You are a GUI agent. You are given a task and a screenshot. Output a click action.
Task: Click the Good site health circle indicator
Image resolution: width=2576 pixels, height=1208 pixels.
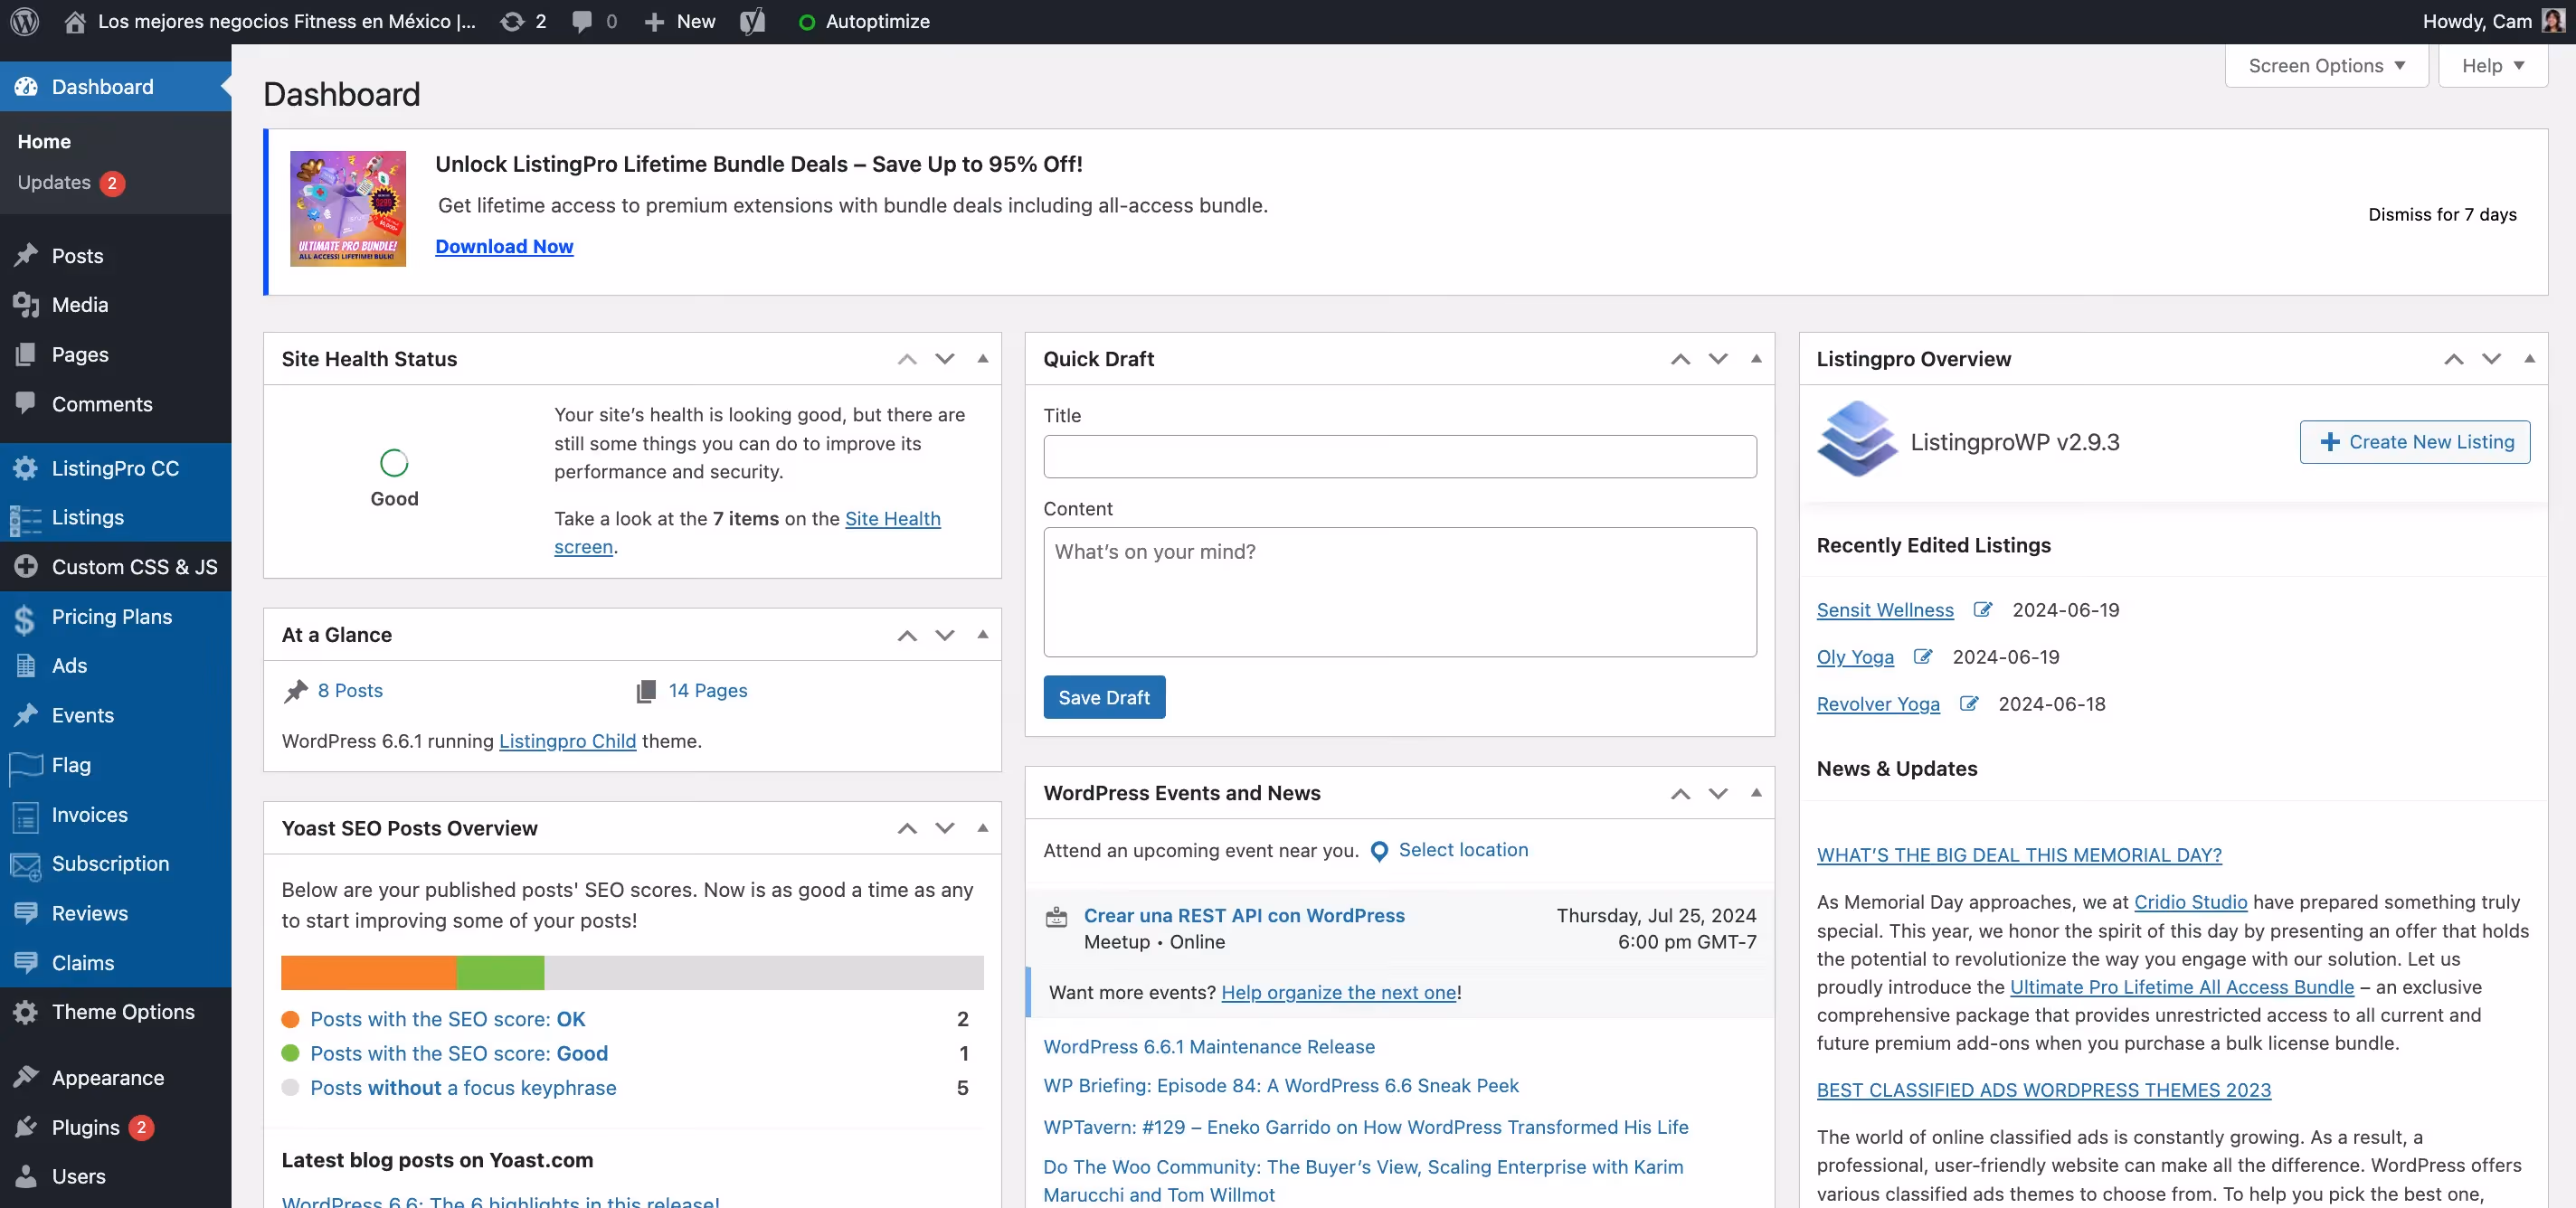pos(394,463)
